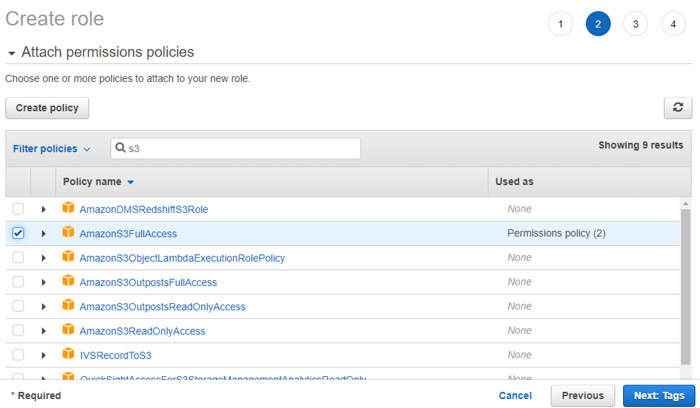Click the IVSRecordToS3 policy box icon

[x=68, y=354]
